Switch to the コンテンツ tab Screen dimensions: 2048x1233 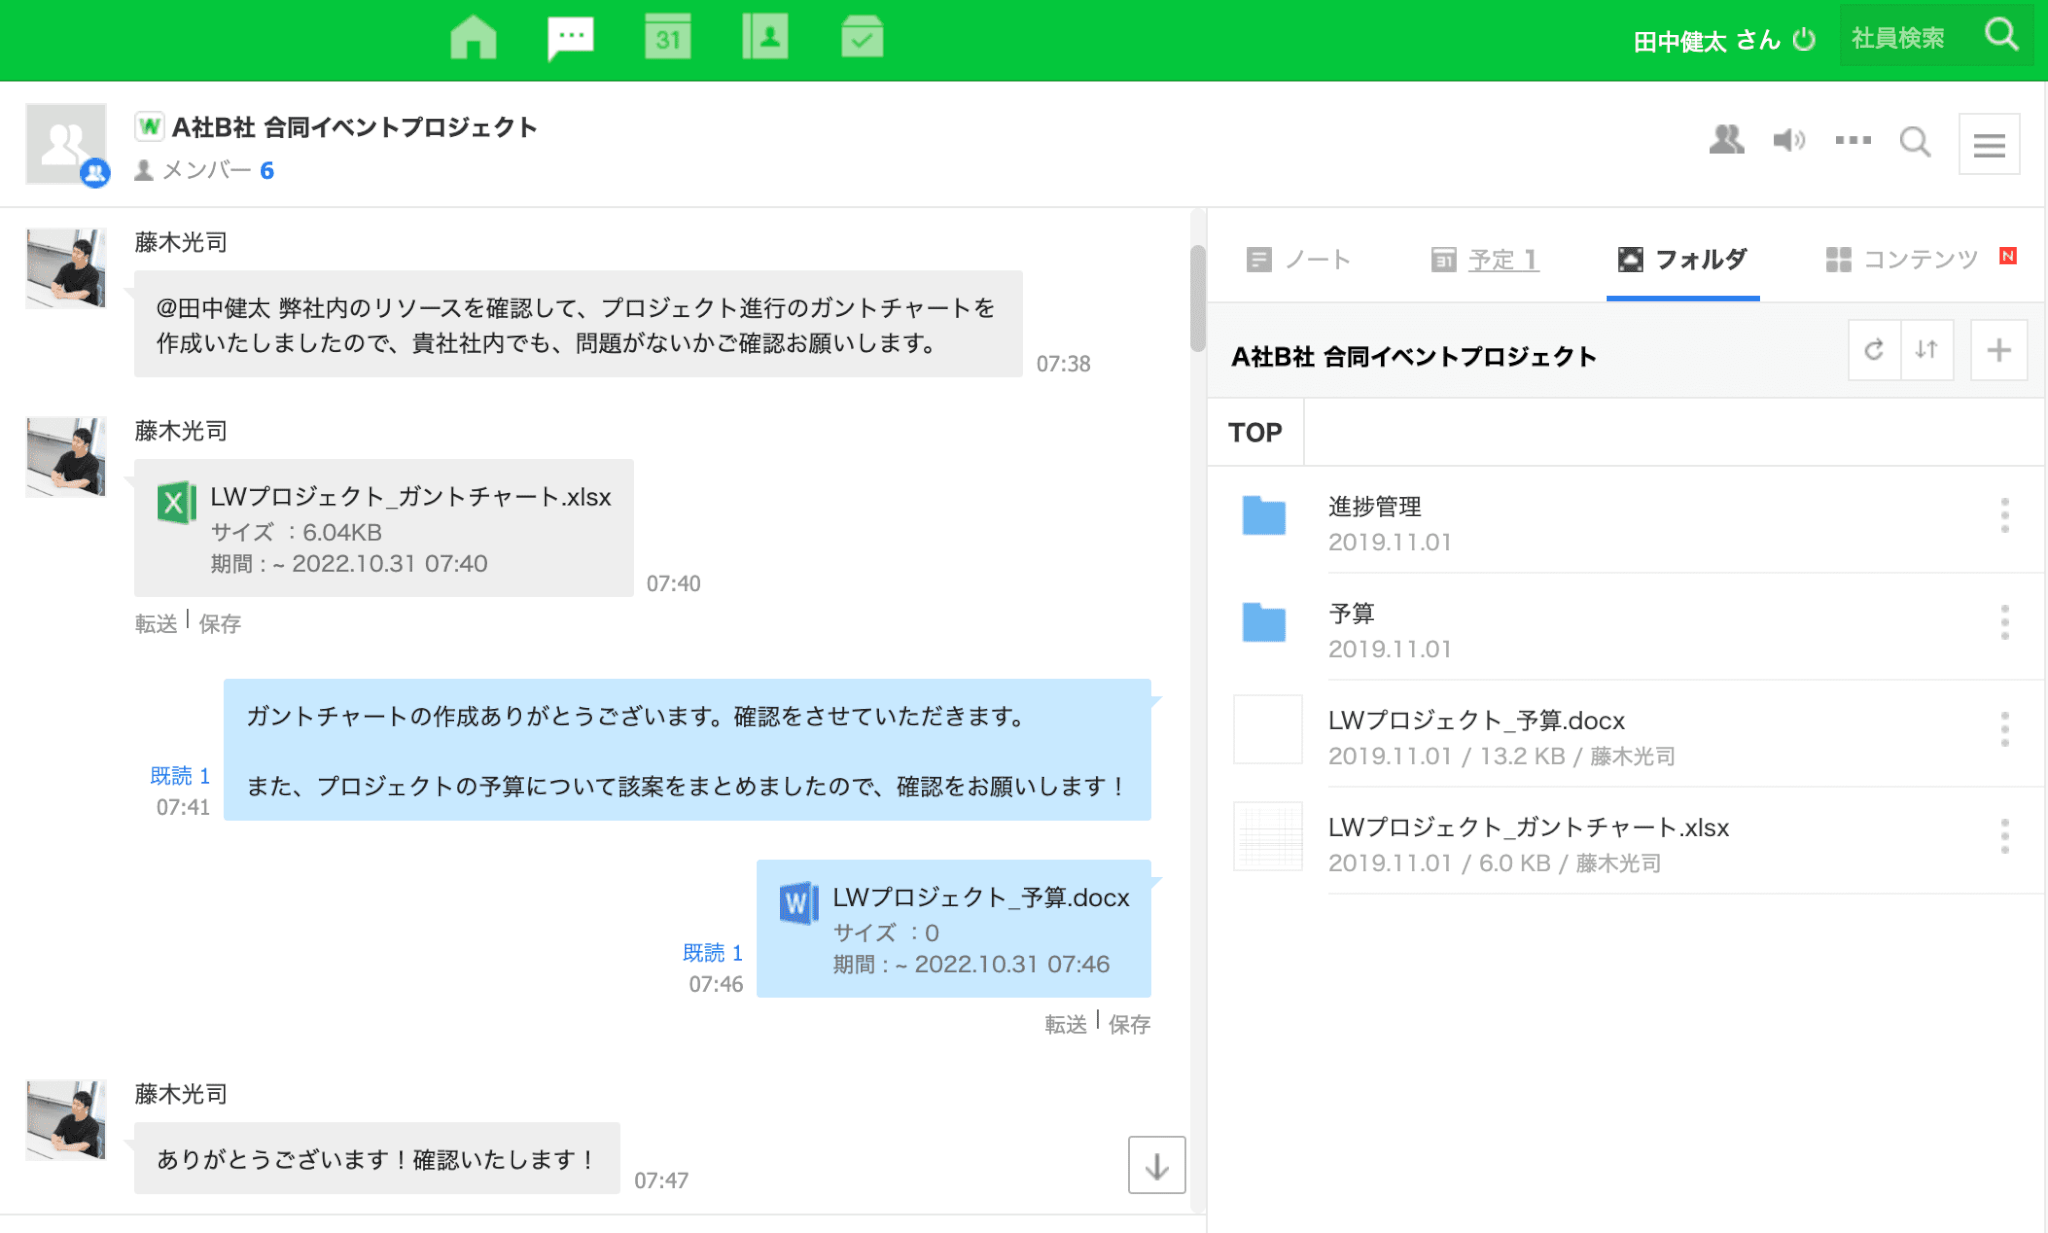(x=1902, y=260)
